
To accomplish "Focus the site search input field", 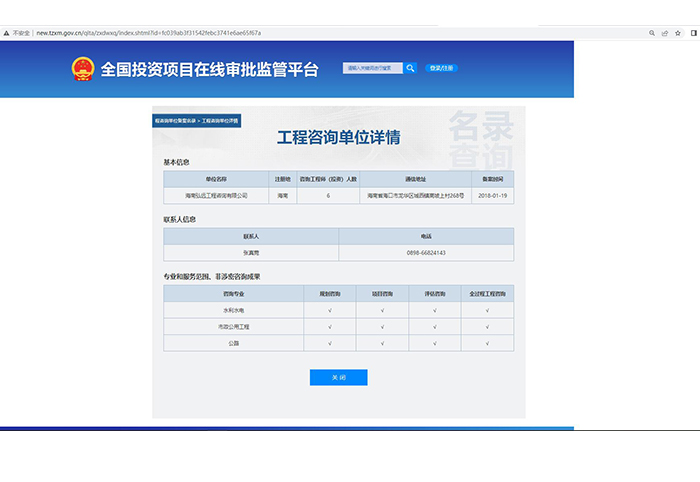I will pyautogui.click(x=372, y=68).
